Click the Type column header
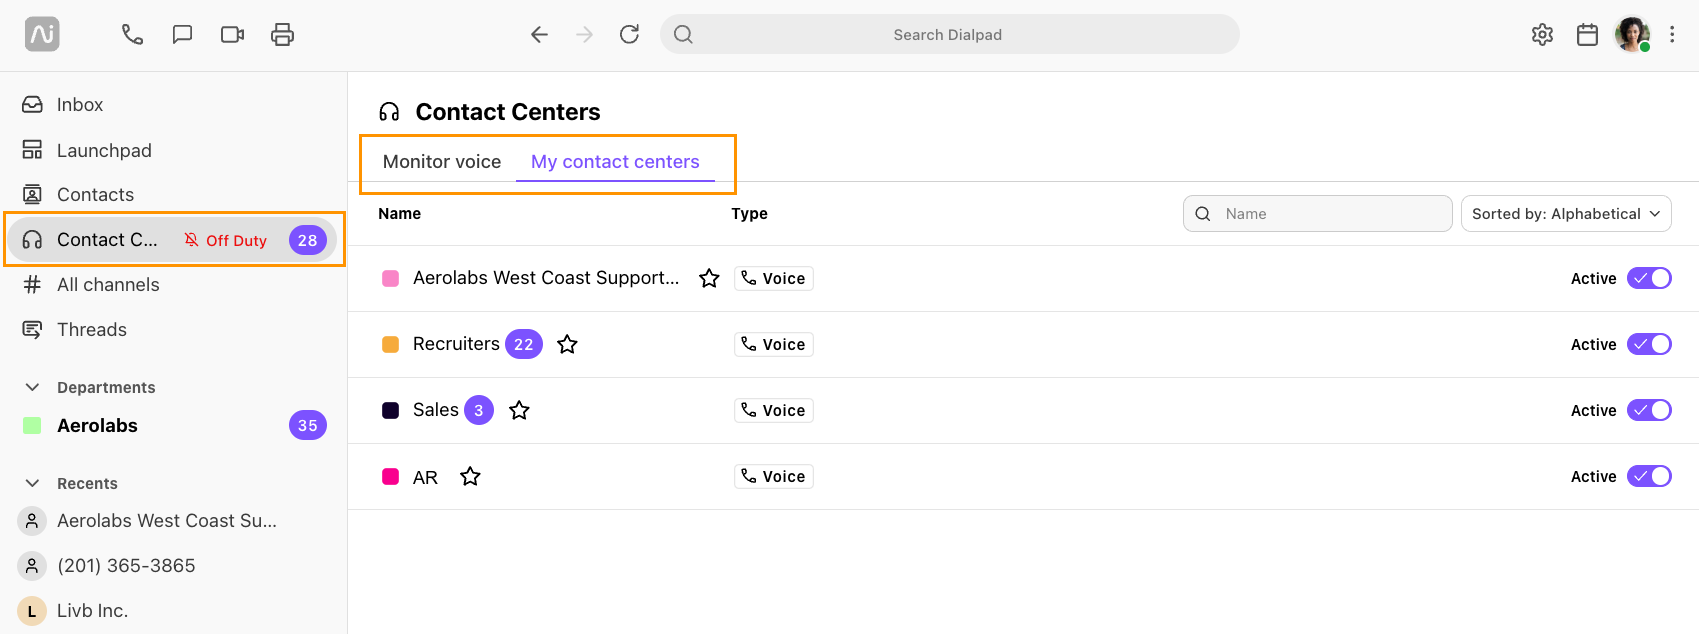 (749, 214)
